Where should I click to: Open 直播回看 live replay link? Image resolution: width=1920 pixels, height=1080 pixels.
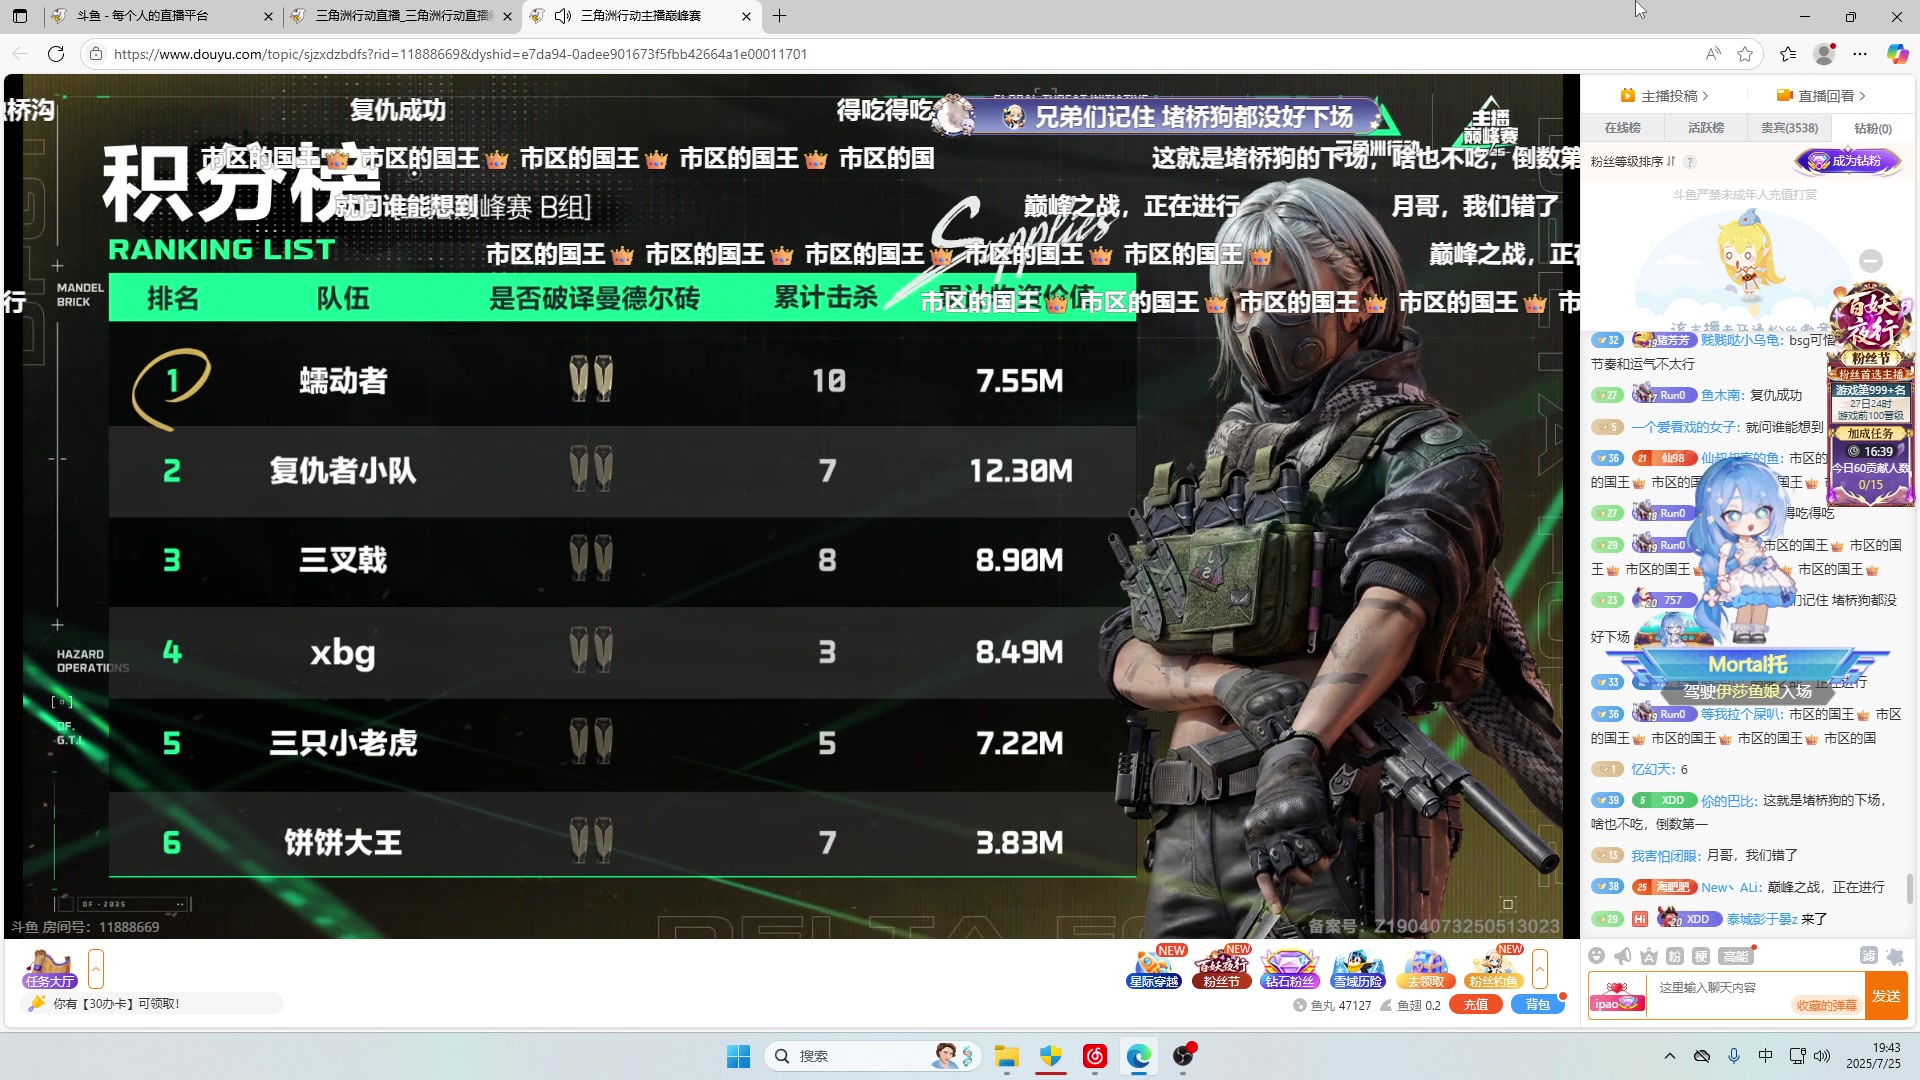pyautogui.click(x=1821, y=96)
